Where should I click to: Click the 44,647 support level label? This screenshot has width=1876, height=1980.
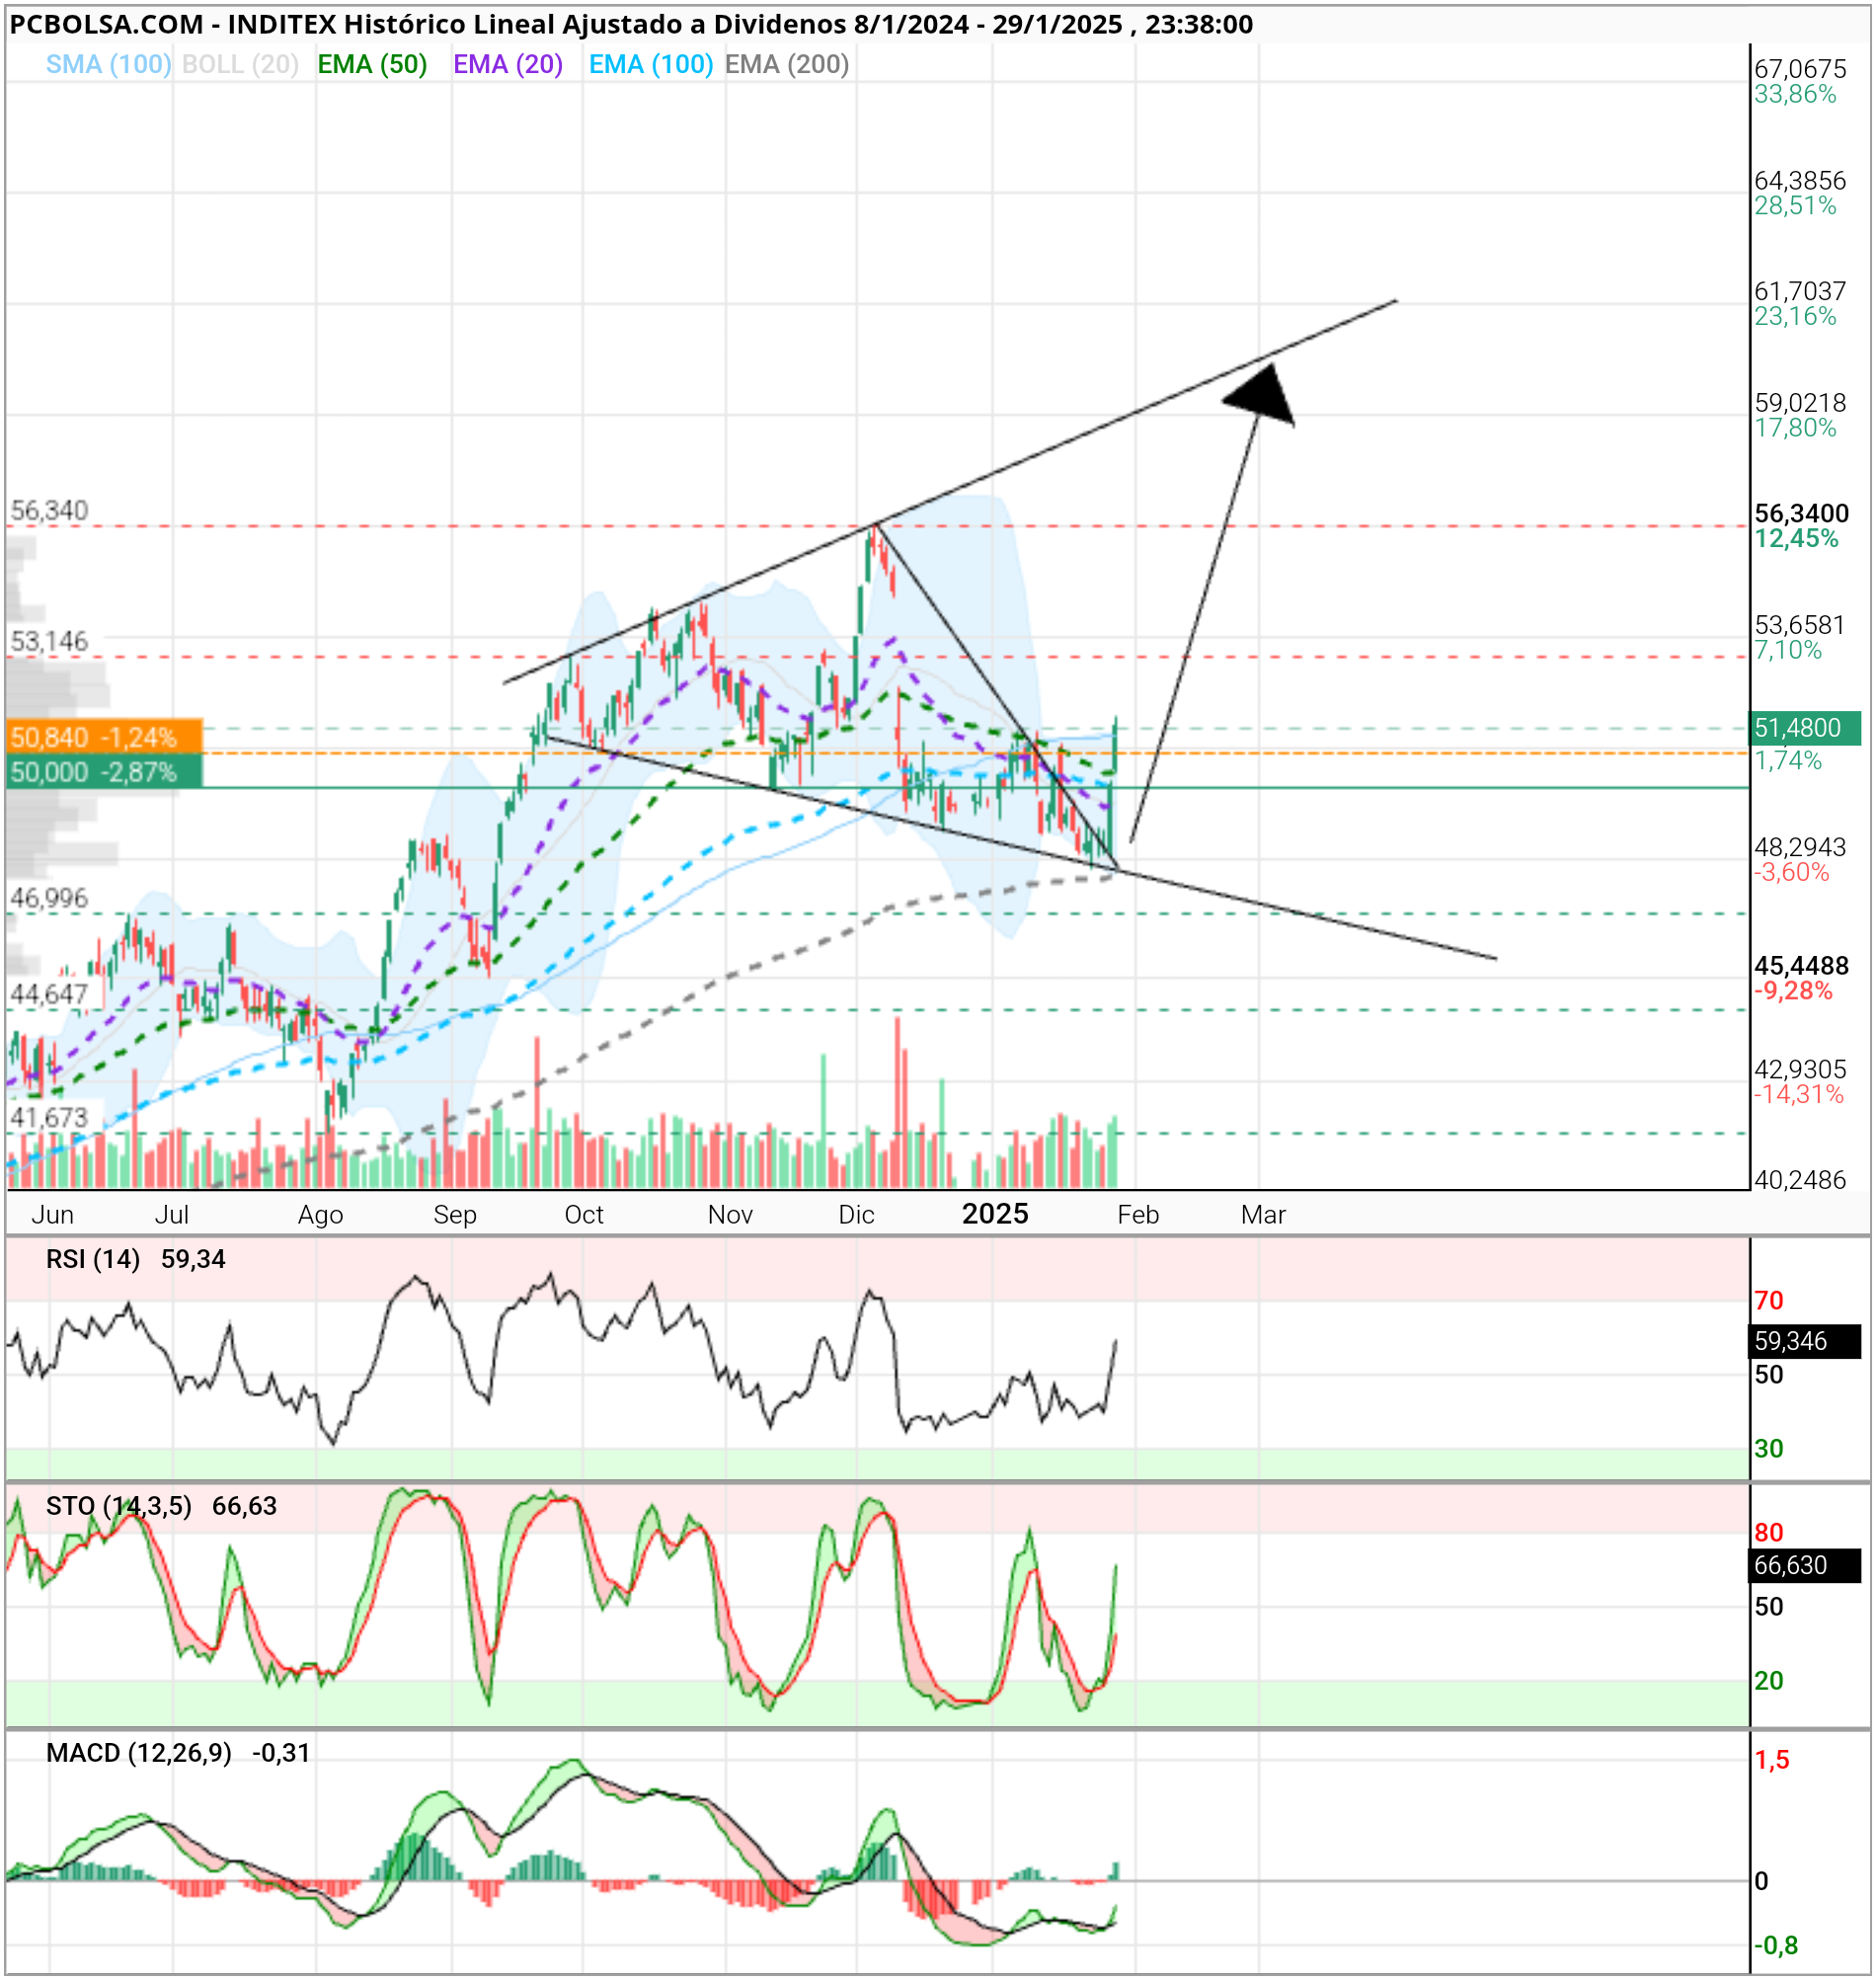tap(49, 994)
